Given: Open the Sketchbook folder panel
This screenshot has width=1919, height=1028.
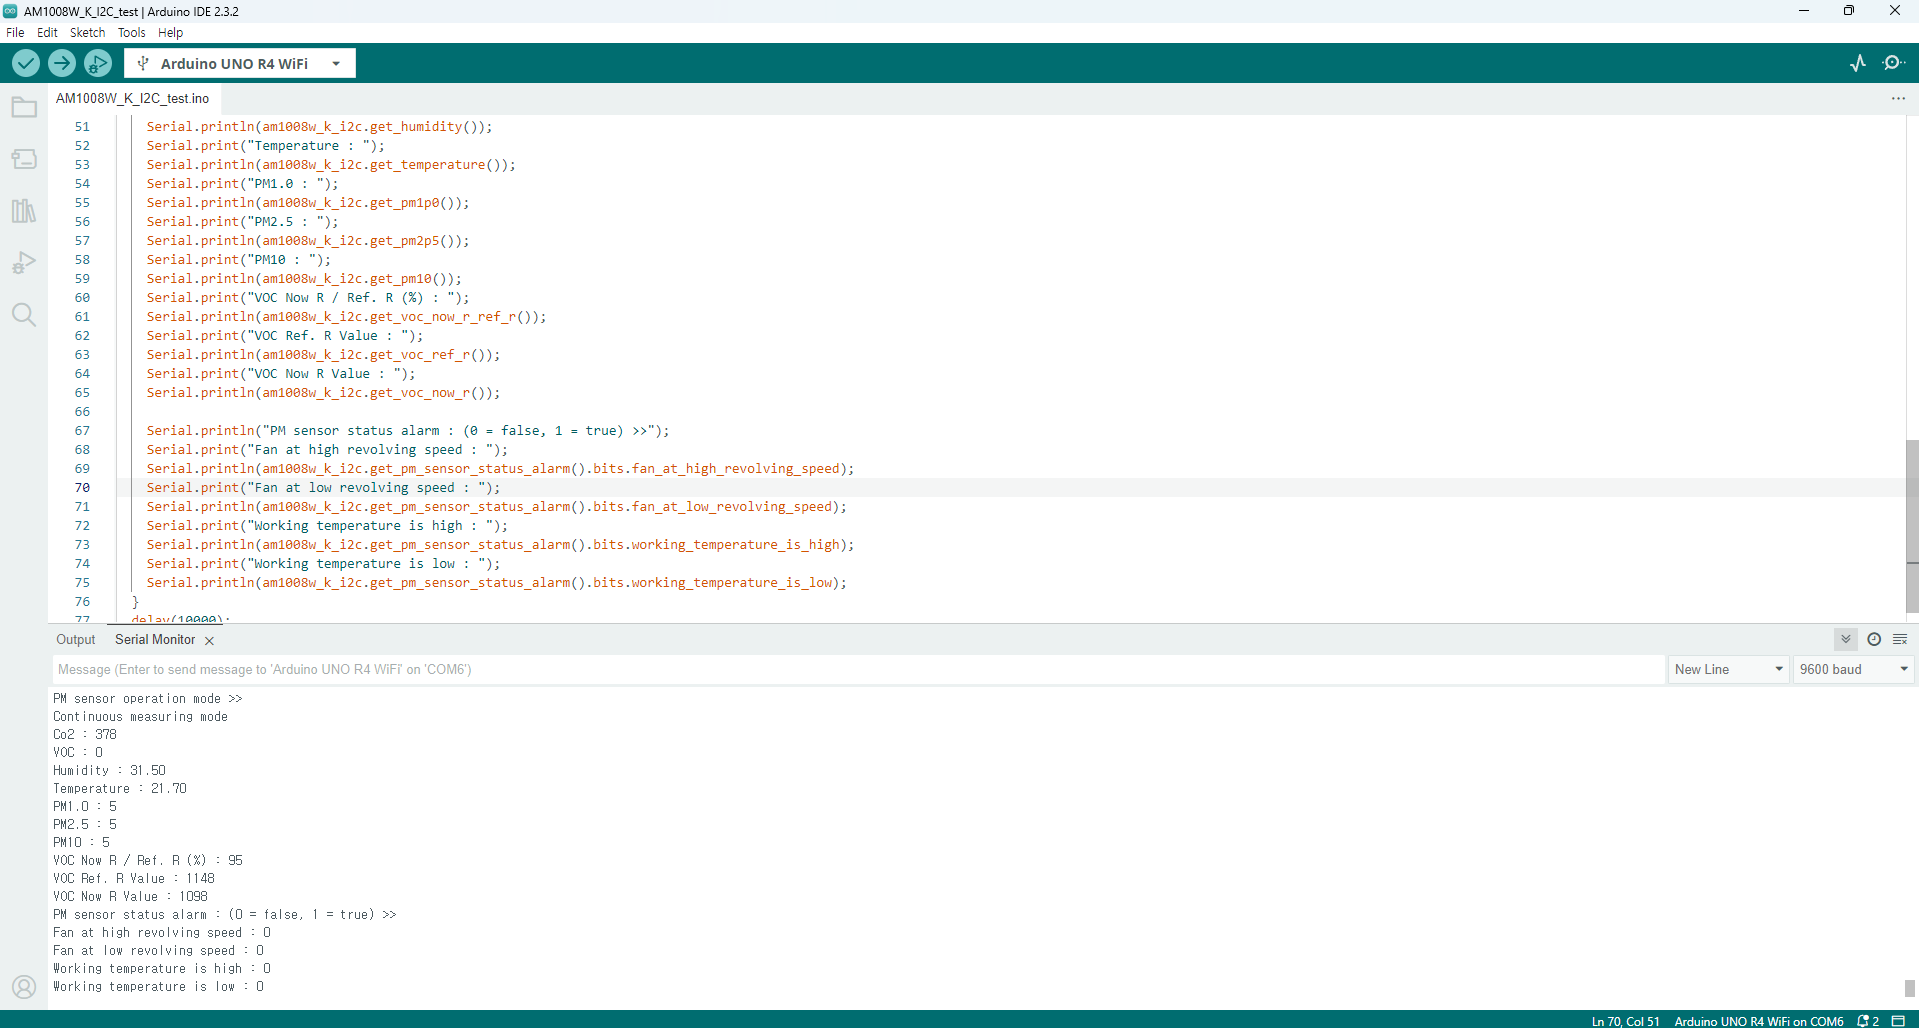Looking at the screenshot, I should click(x=24, y=107).
